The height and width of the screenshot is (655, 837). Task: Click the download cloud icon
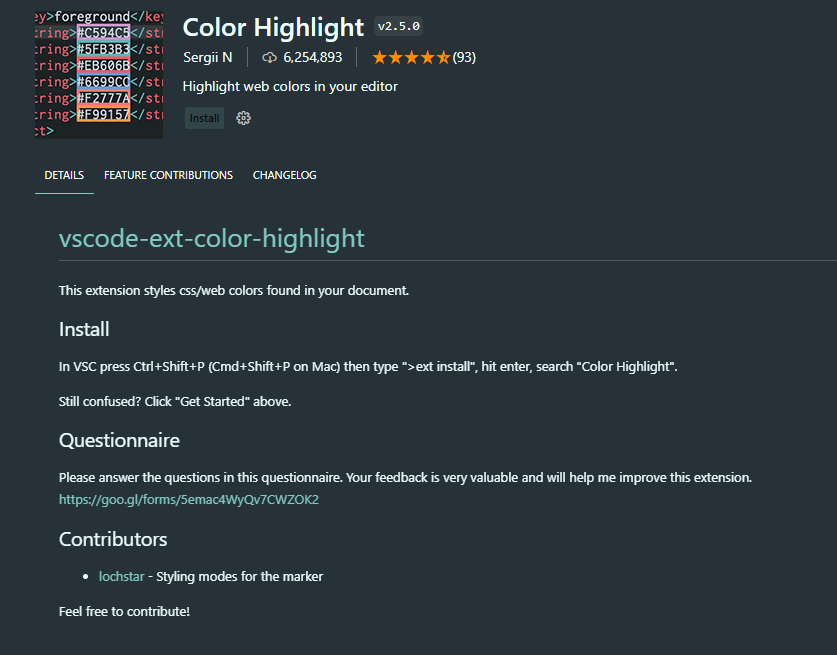pos(269,58)
